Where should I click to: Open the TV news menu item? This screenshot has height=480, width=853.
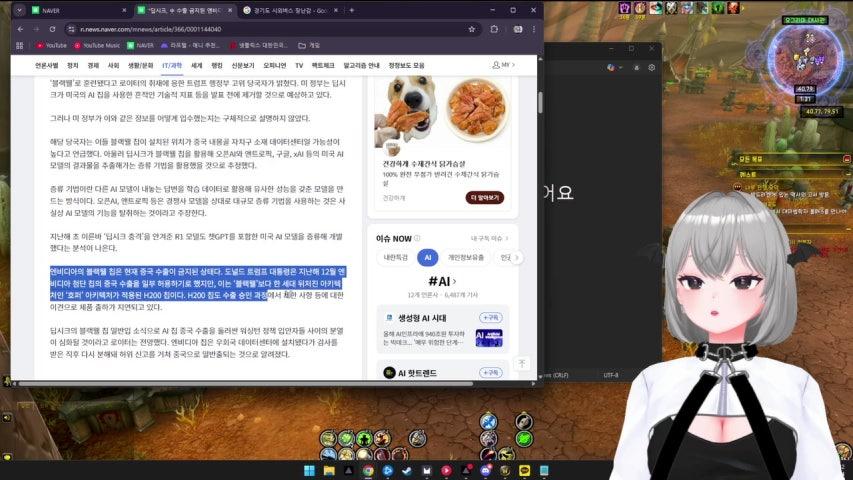[299, 65]
